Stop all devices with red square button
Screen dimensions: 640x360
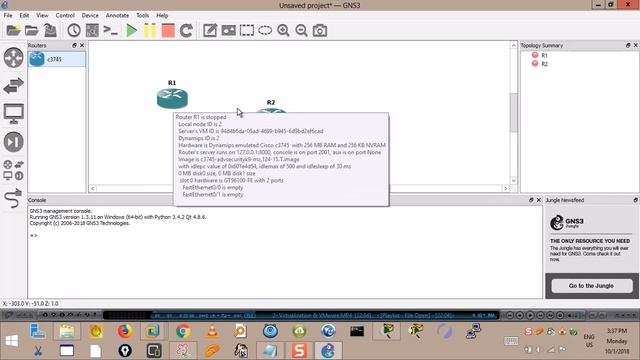tap(168, 30)
